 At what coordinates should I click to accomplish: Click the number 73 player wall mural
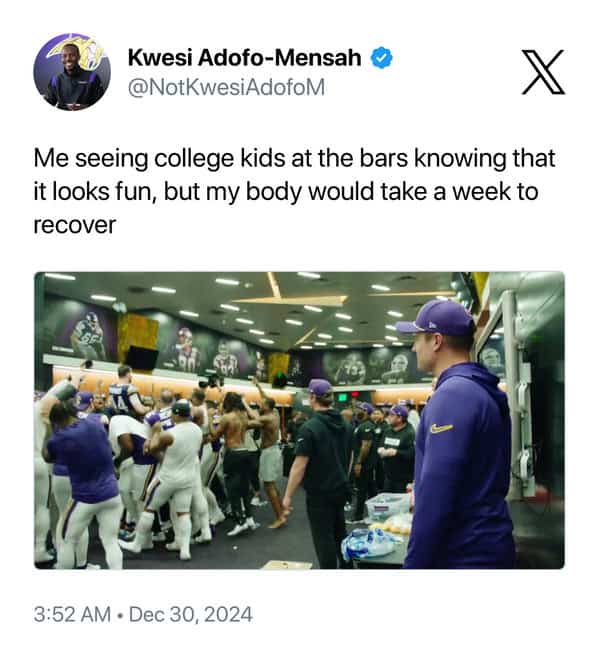click(350, 368)
